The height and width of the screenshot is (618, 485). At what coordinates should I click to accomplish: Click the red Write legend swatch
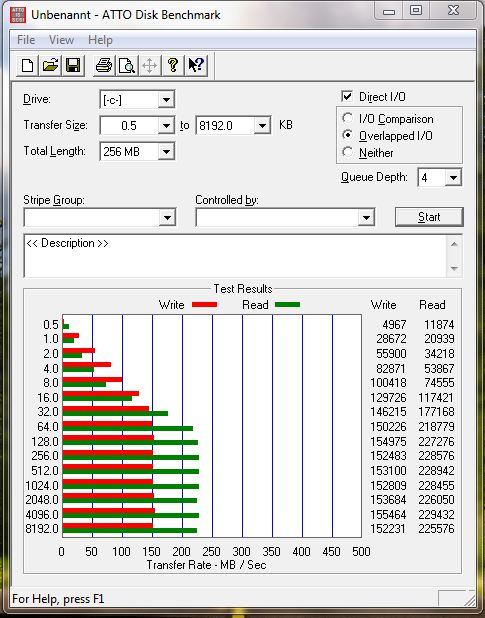tap(204, 304)
